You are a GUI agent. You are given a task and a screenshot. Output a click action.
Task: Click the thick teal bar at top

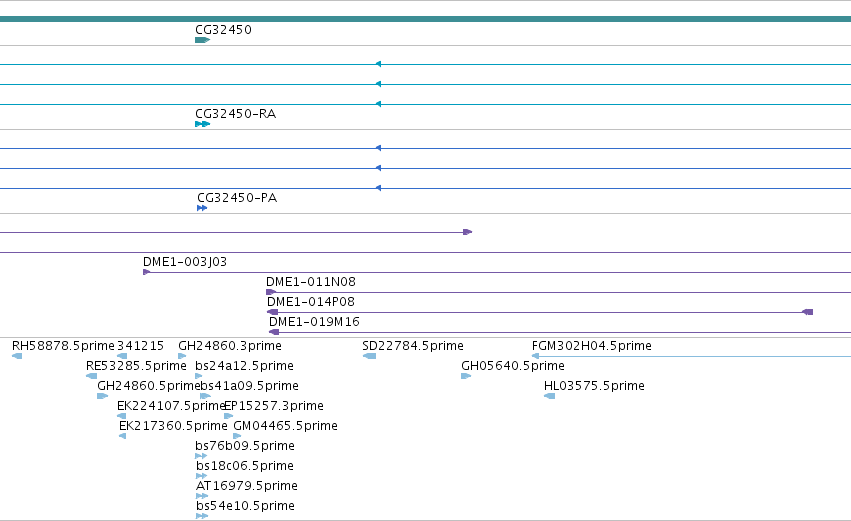point(426,19)
